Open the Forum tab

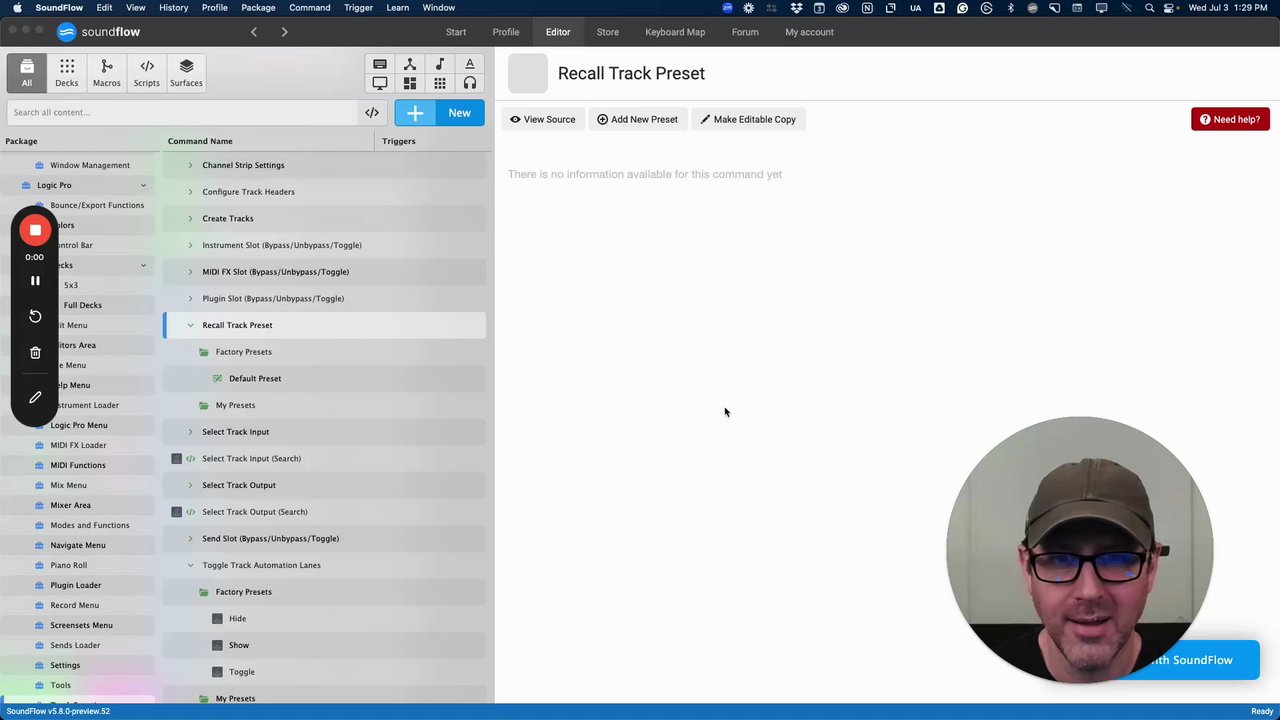coord(745,32)
